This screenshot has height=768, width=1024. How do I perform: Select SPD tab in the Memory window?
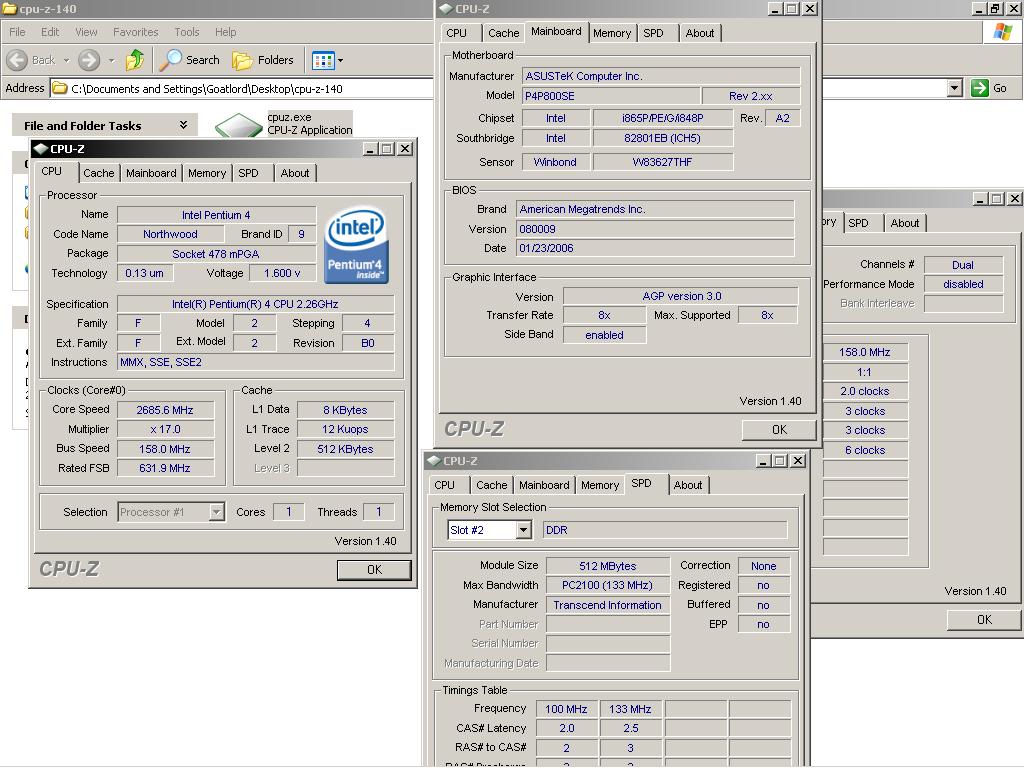858,223
